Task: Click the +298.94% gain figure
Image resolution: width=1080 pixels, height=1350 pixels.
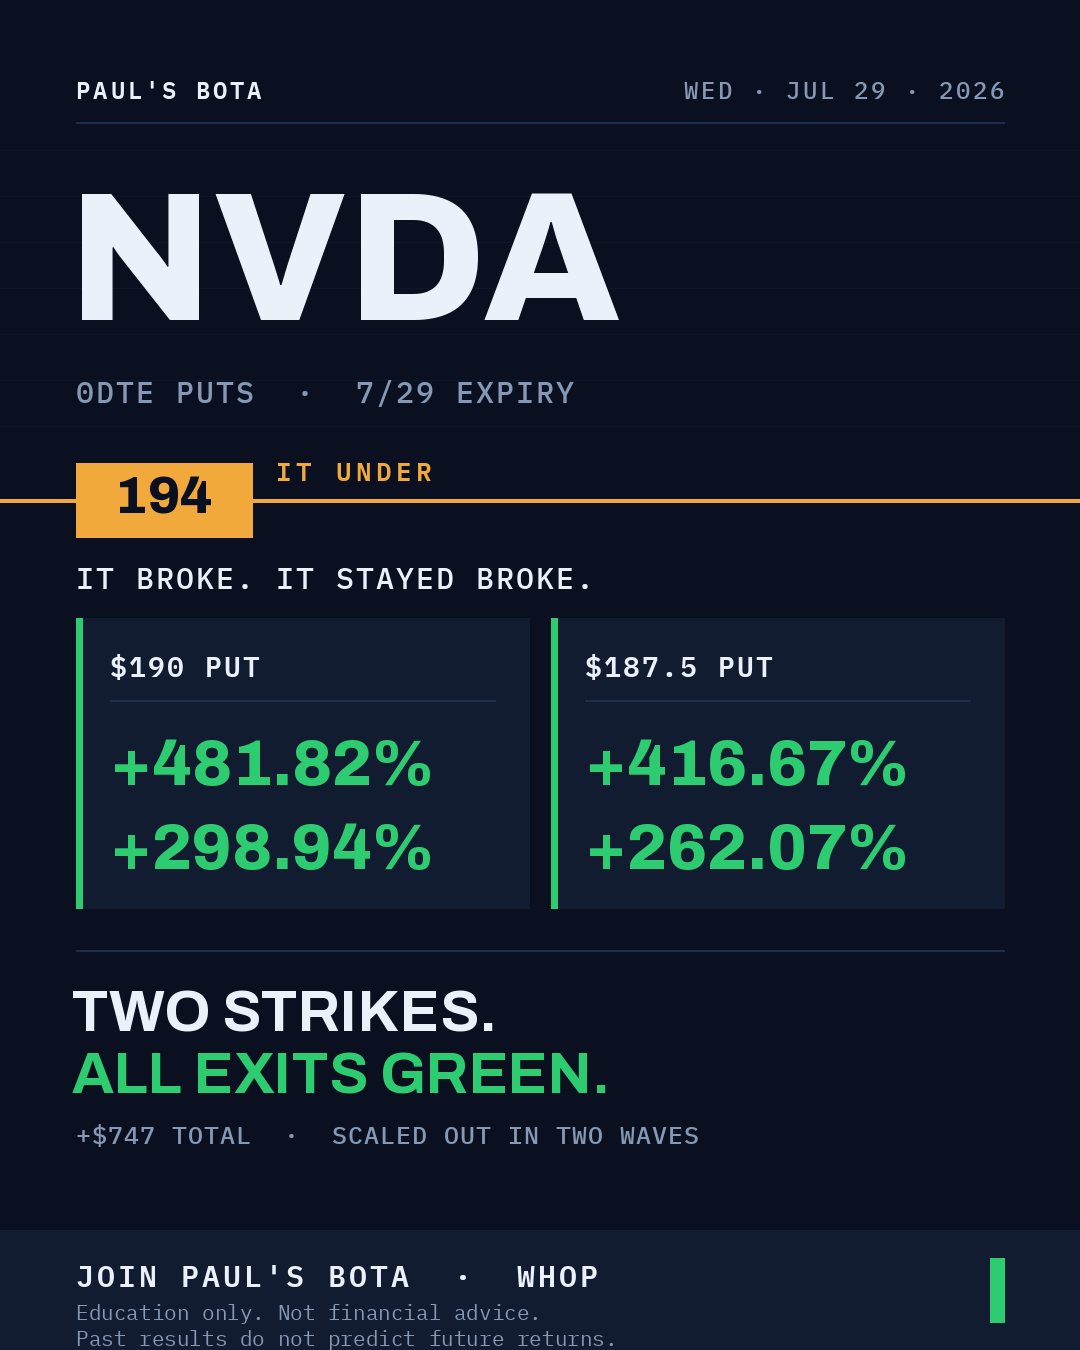Action: (x=272, y=848)
